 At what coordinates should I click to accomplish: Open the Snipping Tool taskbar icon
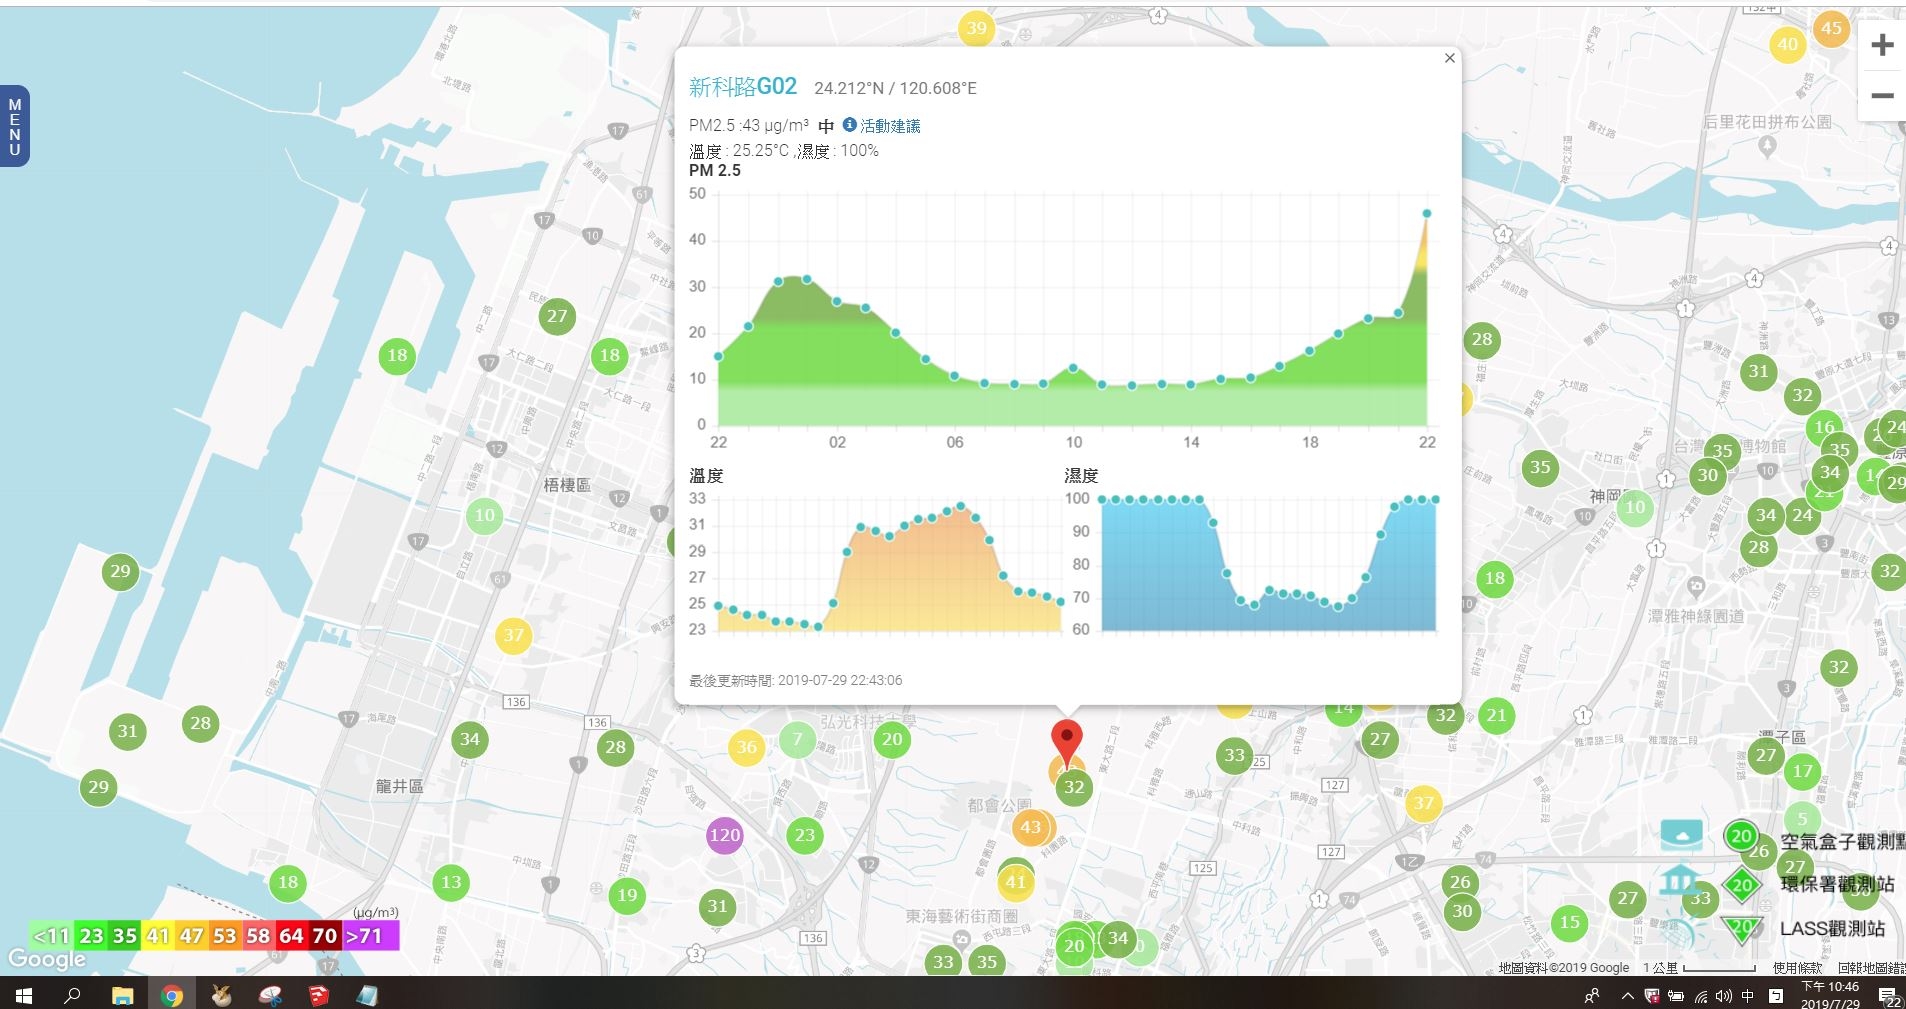coord(270,996)
